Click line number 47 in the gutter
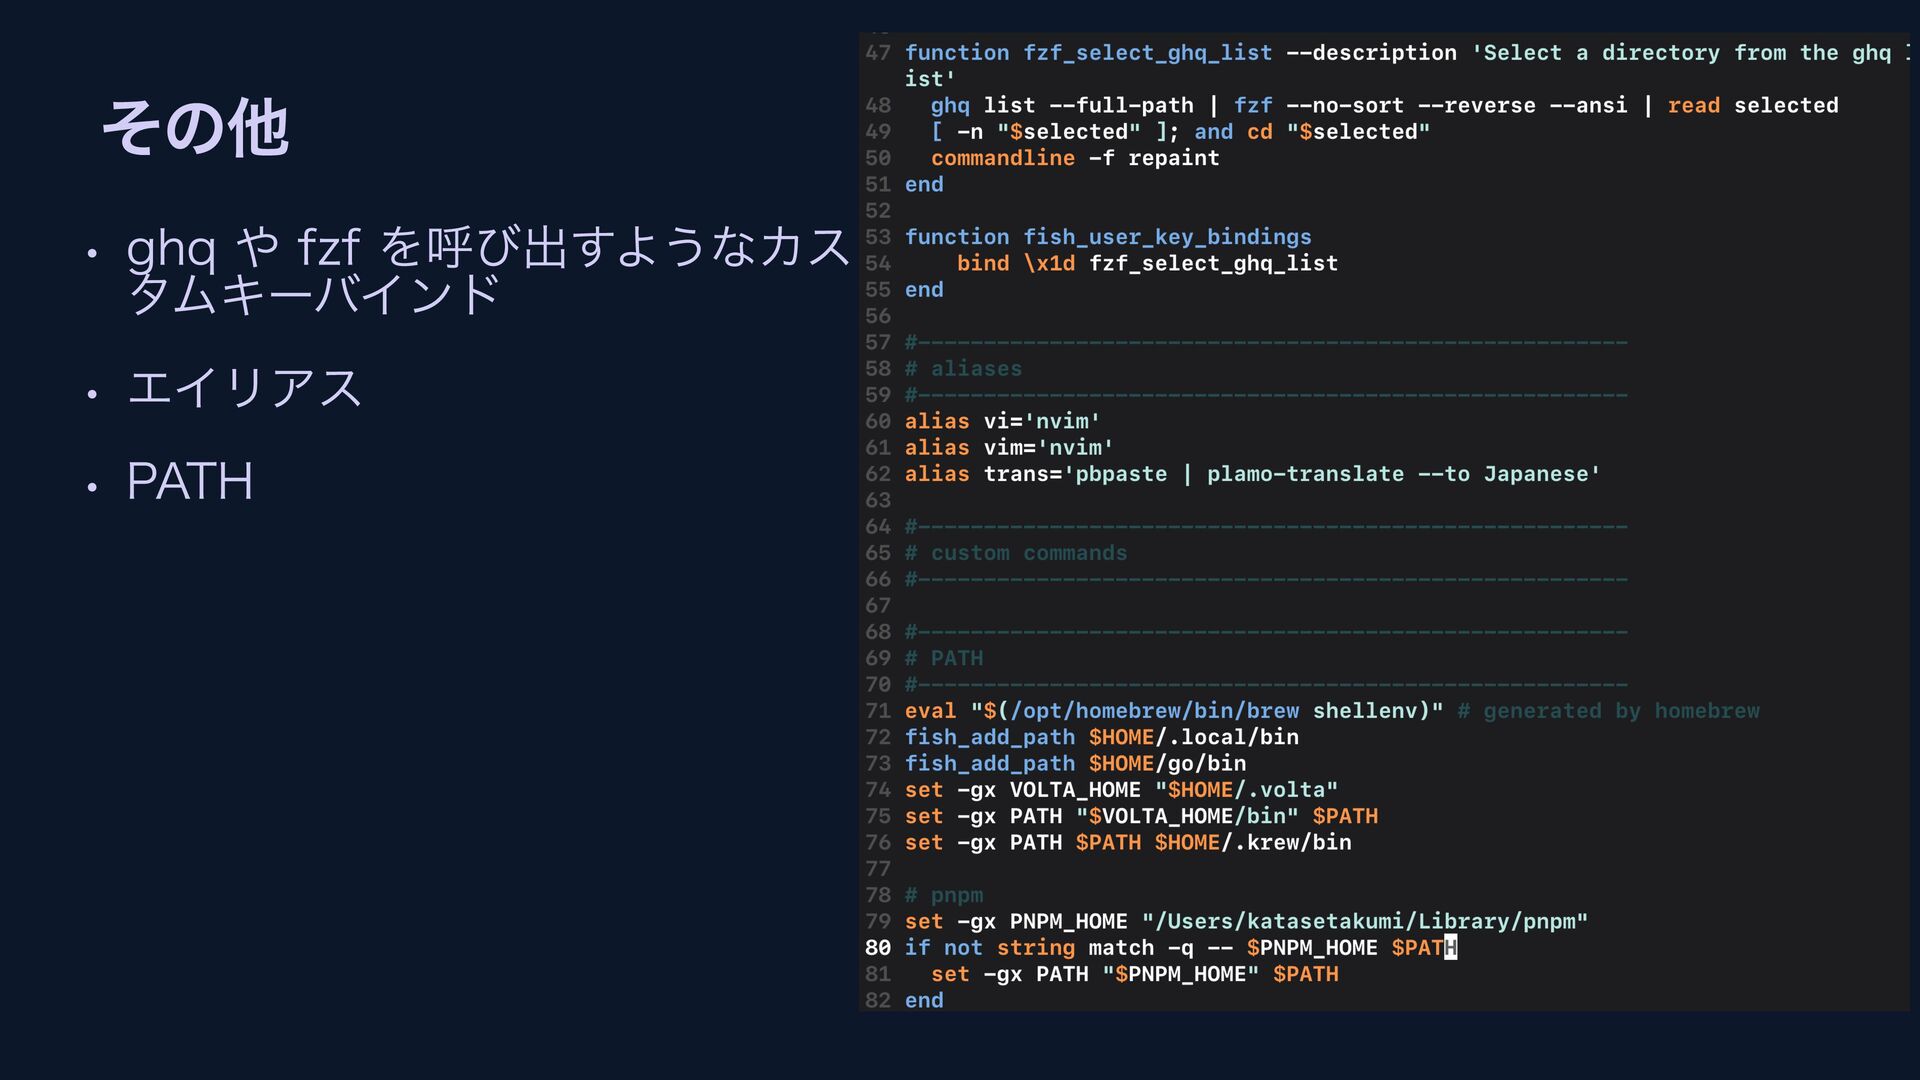This screenshot has height=1080, width=1920. (877, 53)
